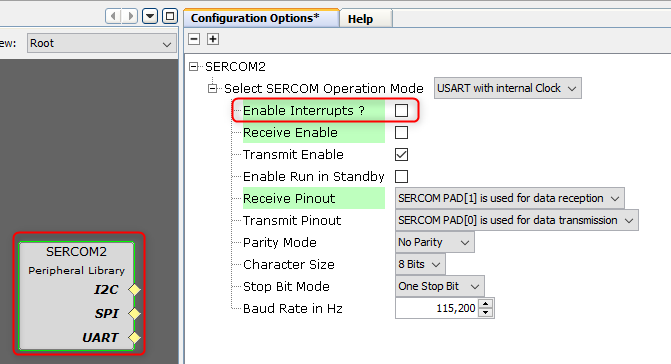
Task: Click the scroll-right arrow in panel header
Action: pos(130,16)
